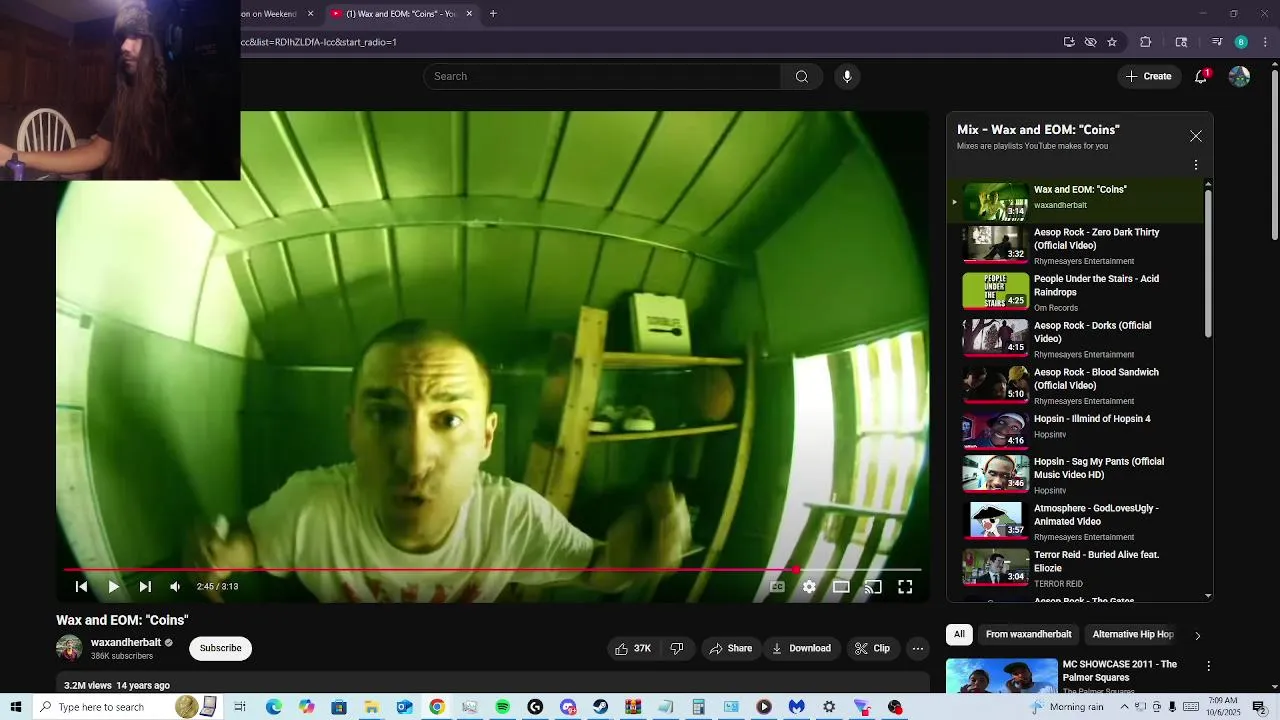Skip to the next video
The image size is (1280, 720).
pyautogui.click(x=145, y=587)
